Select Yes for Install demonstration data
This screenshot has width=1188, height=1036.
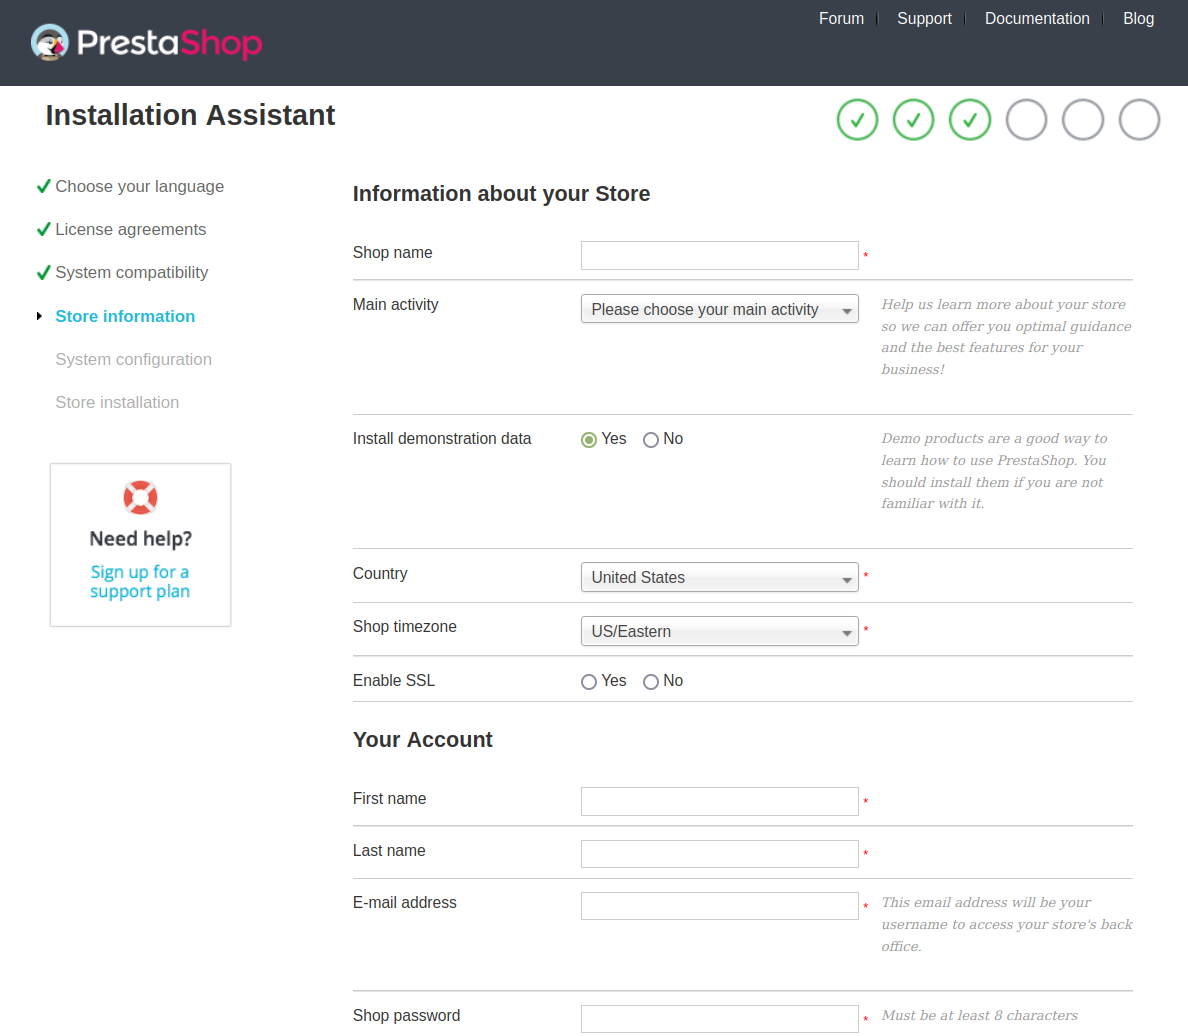(589, 440)
